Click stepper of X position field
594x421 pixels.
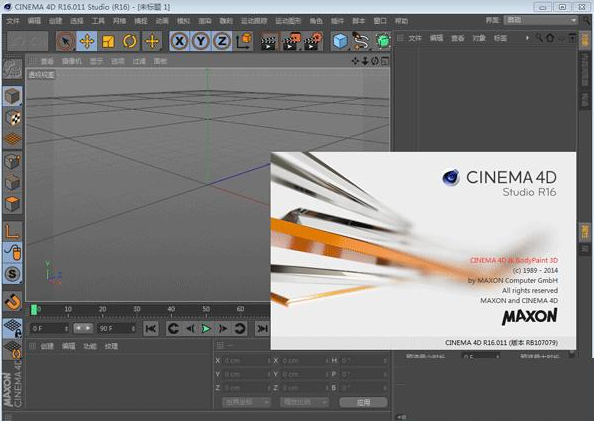coord(269,361)
